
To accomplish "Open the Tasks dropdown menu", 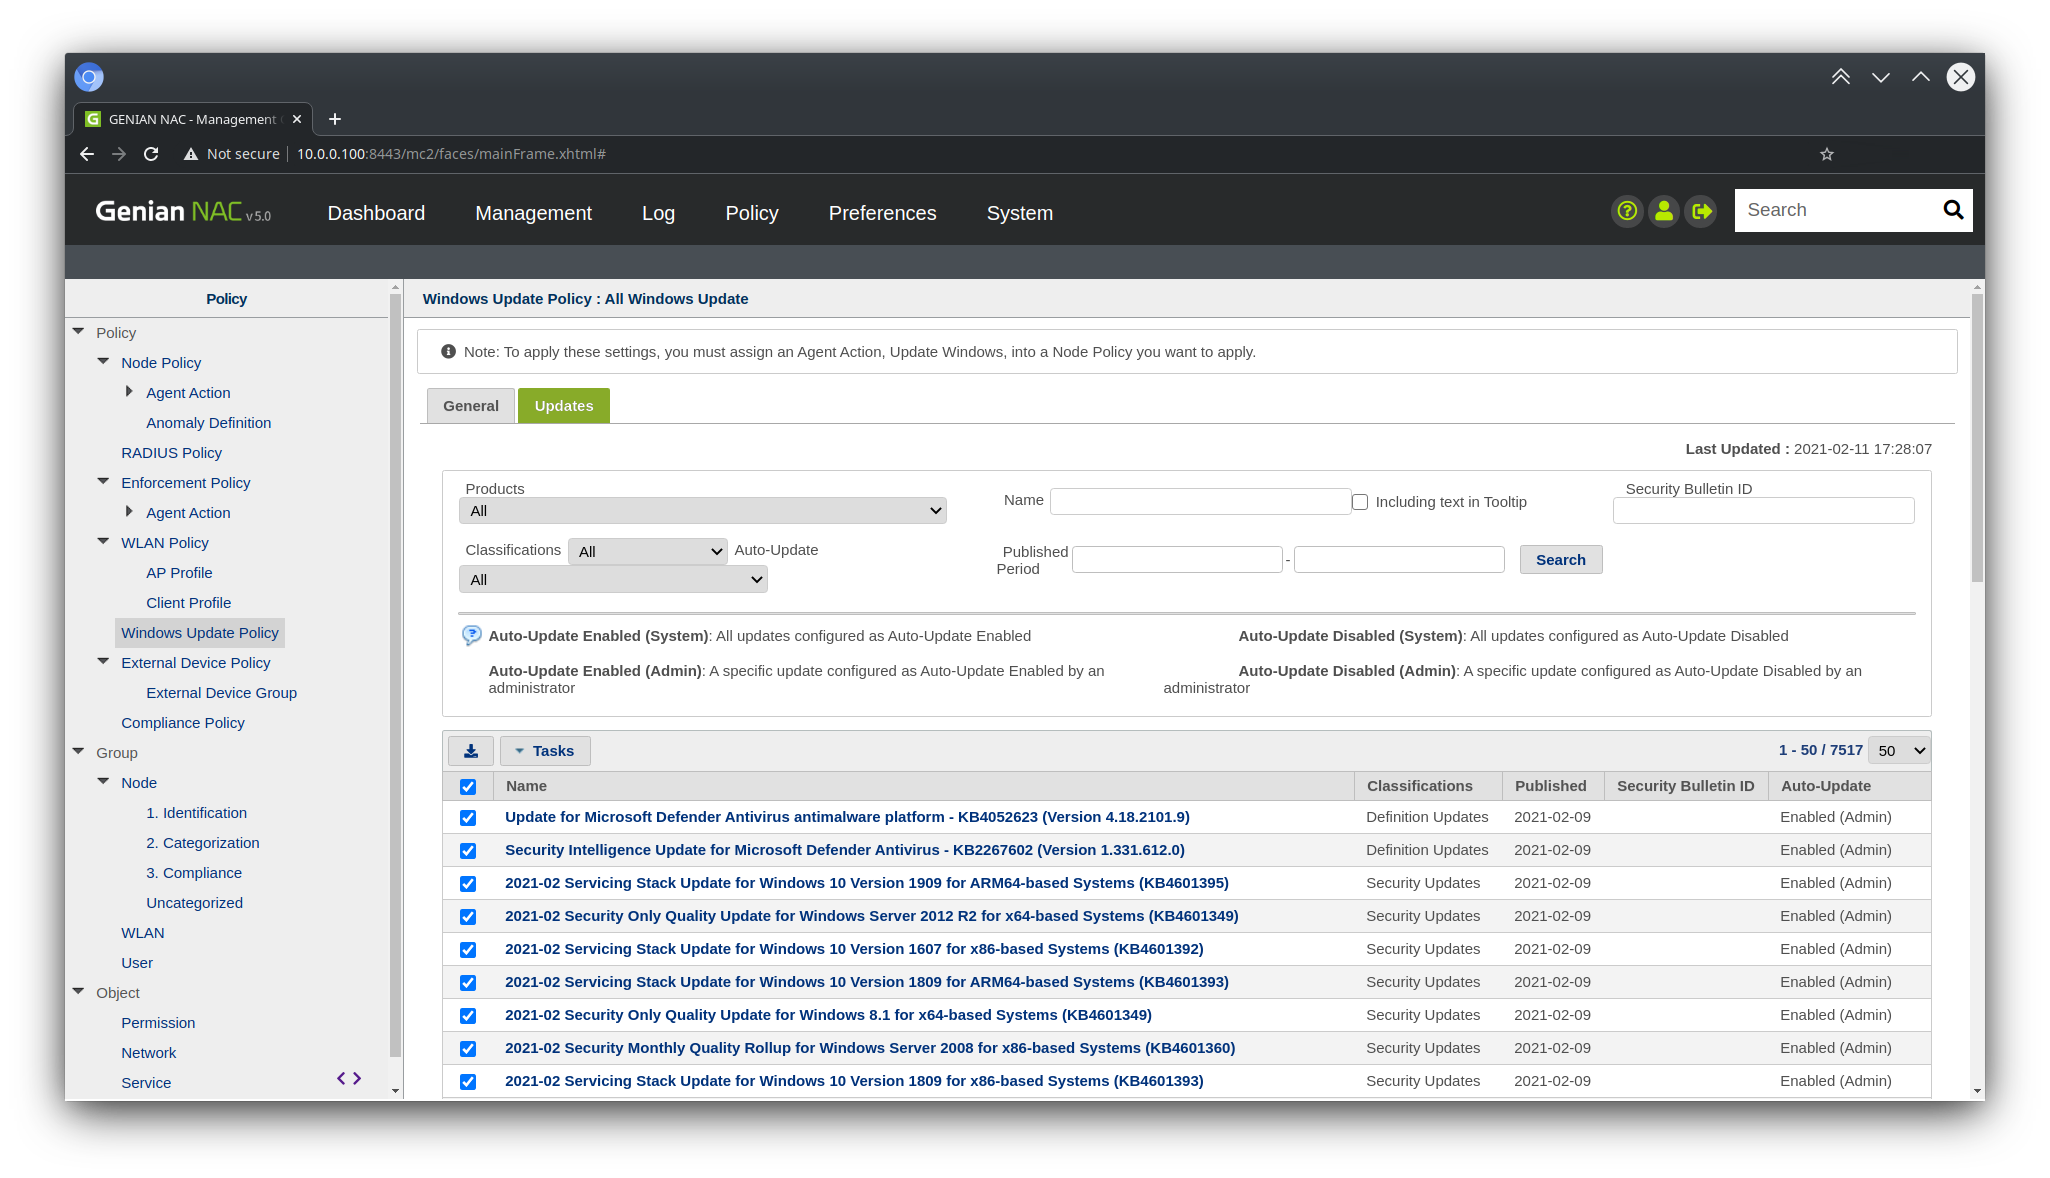I will [545, 751].
